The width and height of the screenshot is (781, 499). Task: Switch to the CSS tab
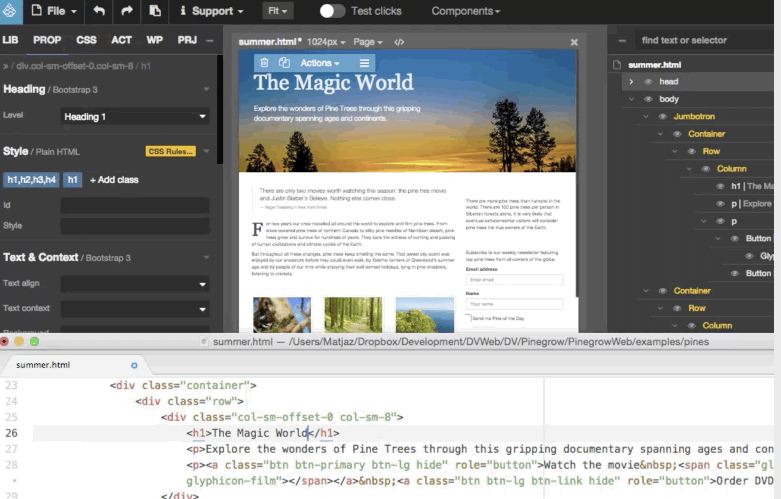click(87, 40)
